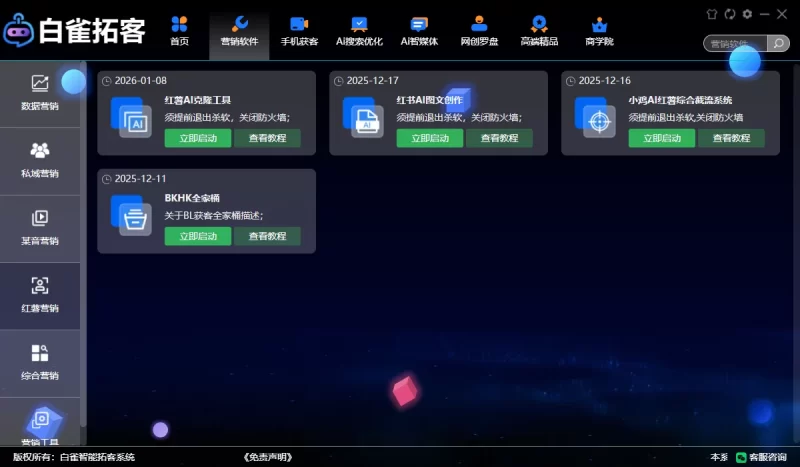Screen dimensions: 800x467
Task: Open the 营销工具 sidebar category
Action: click(x=40, y=423)
